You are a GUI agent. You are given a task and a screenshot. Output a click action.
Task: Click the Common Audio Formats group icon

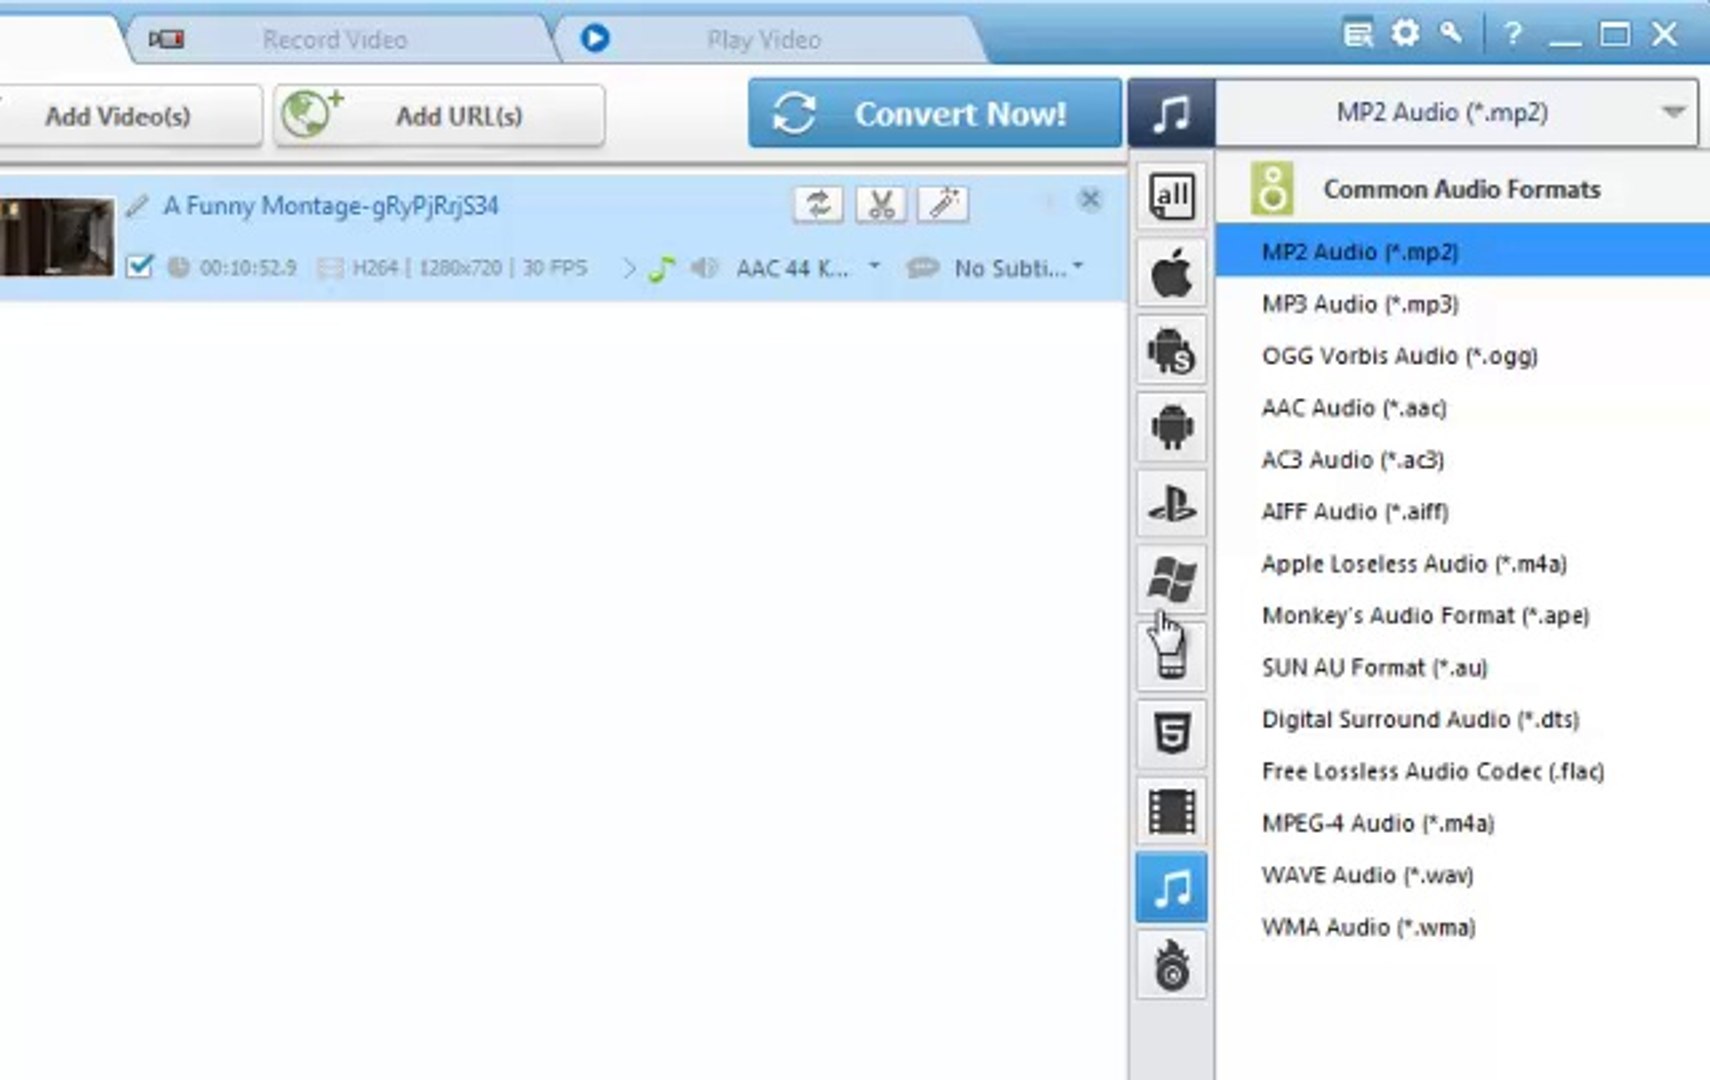click(x=1272, y=188)
